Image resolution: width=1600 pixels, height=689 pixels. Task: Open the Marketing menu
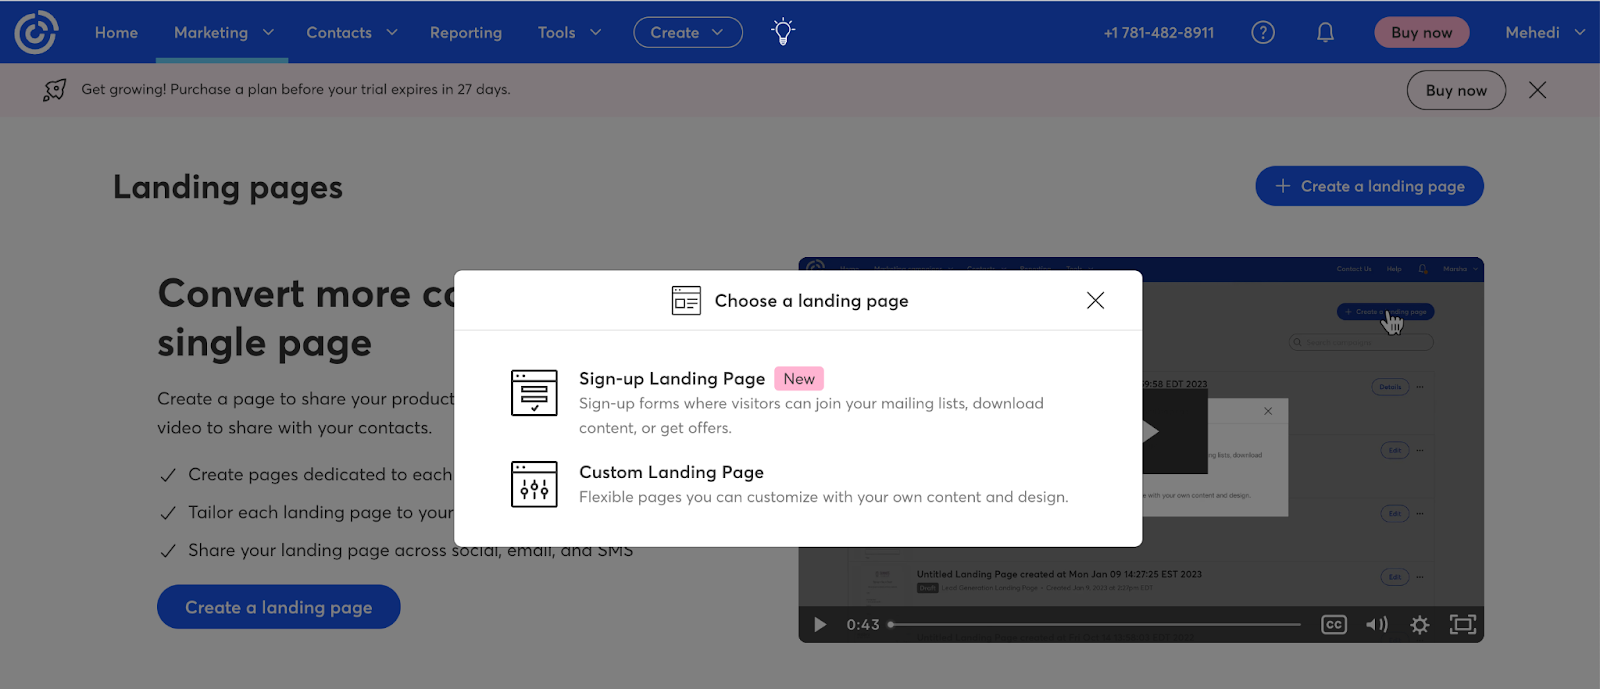[211, 32]
